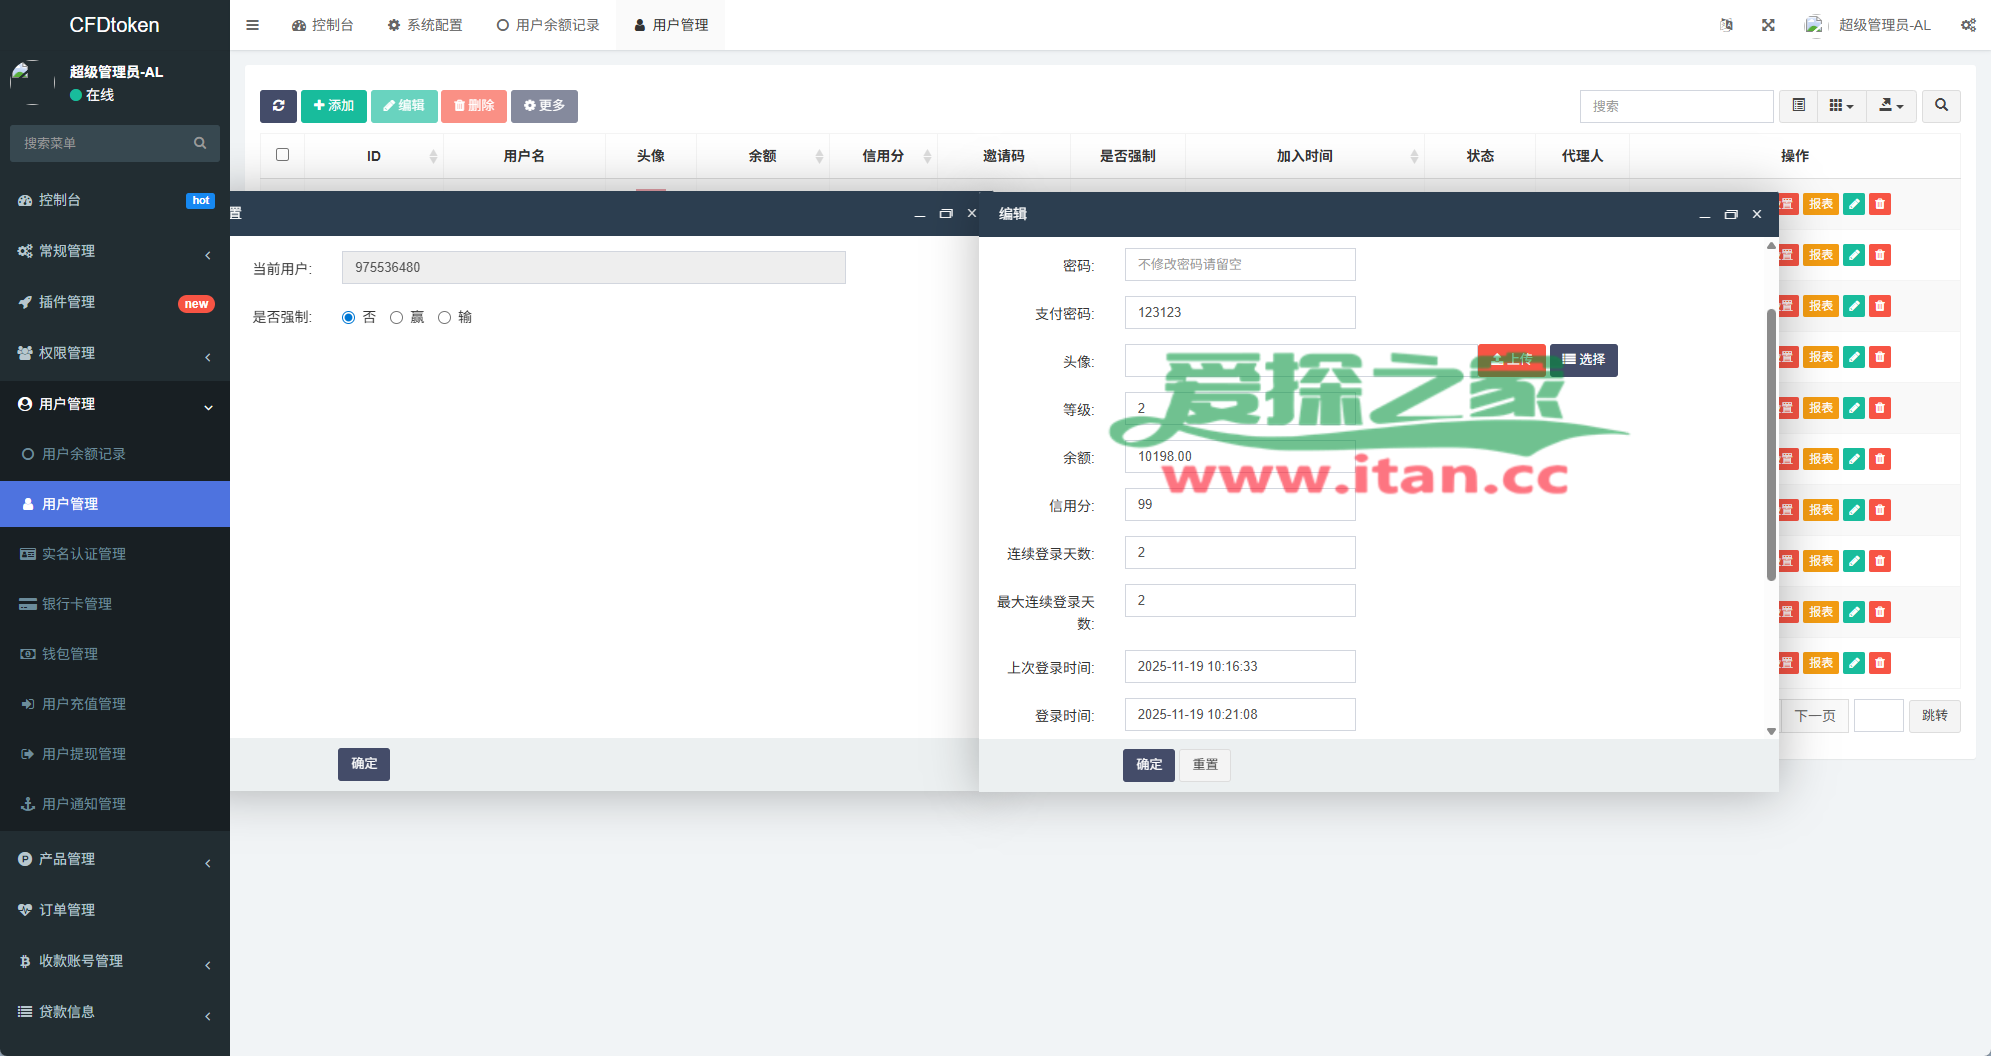Open the export dropdown in toolbar
The width and height of the screenshot is (1991, 1056).
coord(1890,106)
